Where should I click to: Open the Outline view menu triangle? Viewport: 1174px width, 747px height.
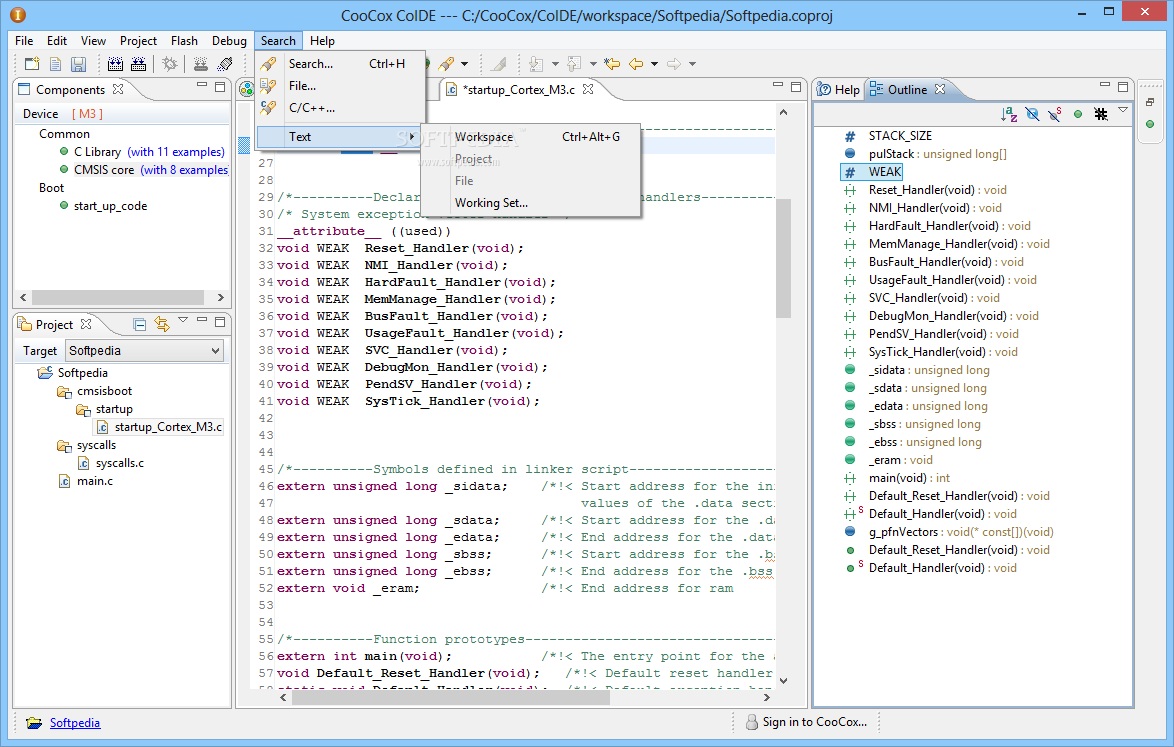pos(1123,111)
